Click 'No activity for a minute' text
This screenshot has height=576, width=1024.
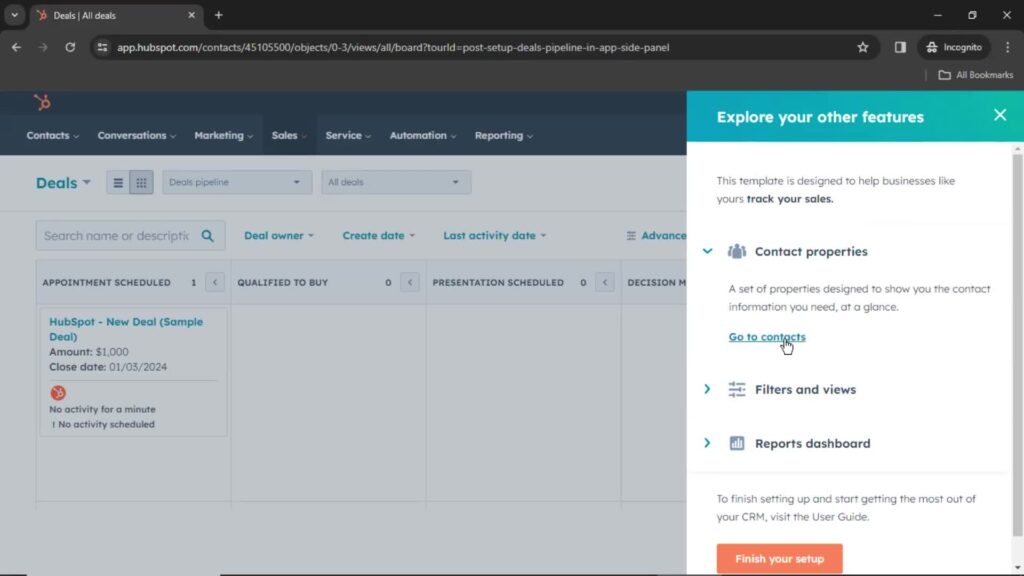[x=103, y=409]
